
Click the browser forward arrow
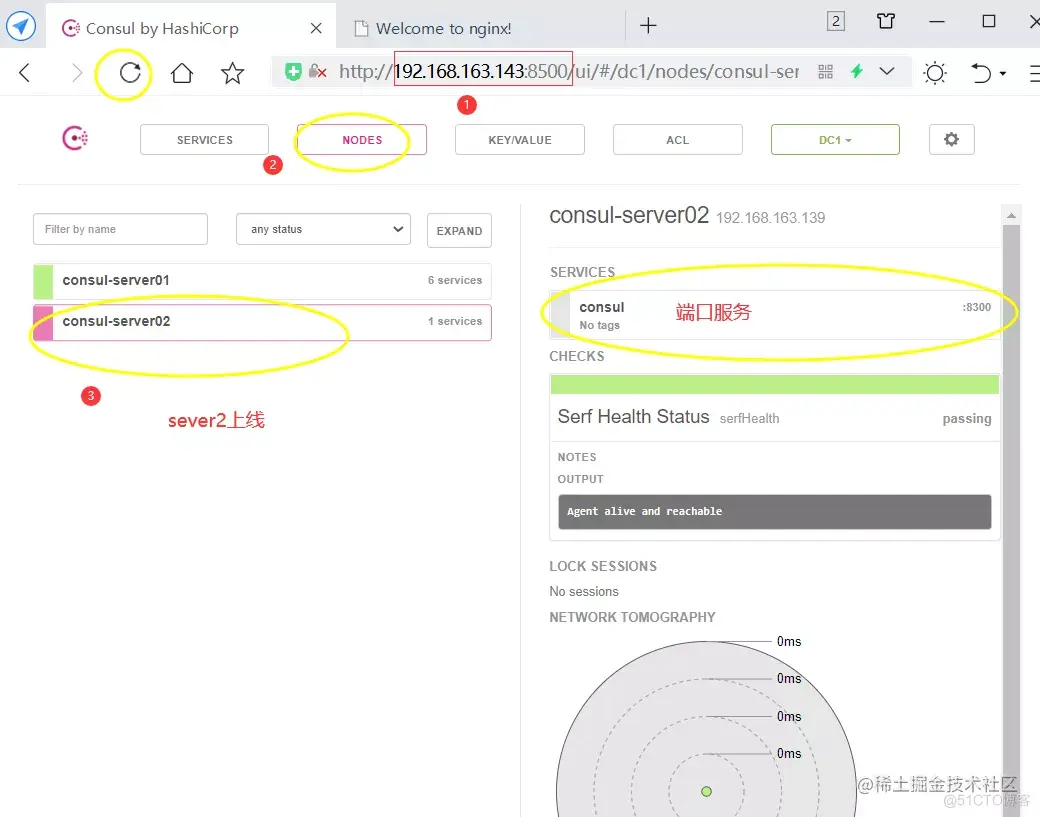77,72
